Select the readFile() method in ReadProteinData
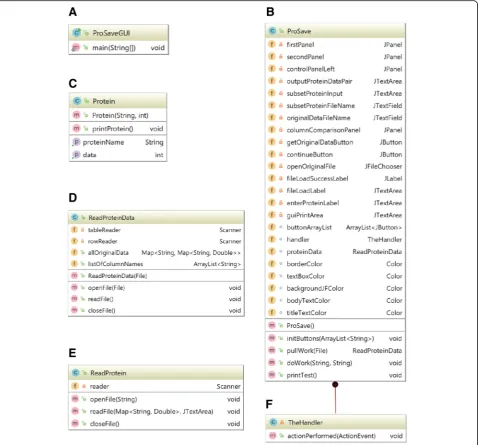This screenshot has height=445, width=486. coord(100,299)
